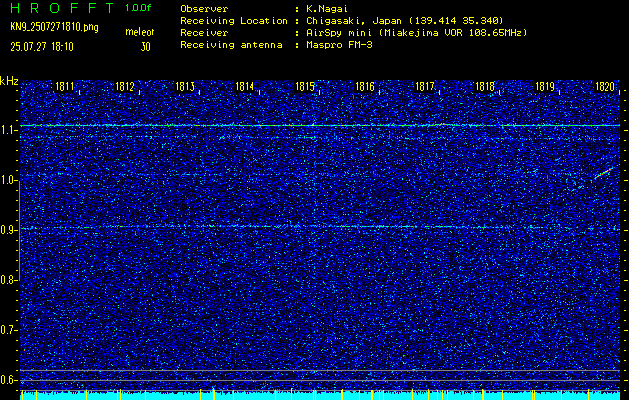Click the 0.8 kHz axis label
This screenshot has height=400, width=629.
point(8,280)
